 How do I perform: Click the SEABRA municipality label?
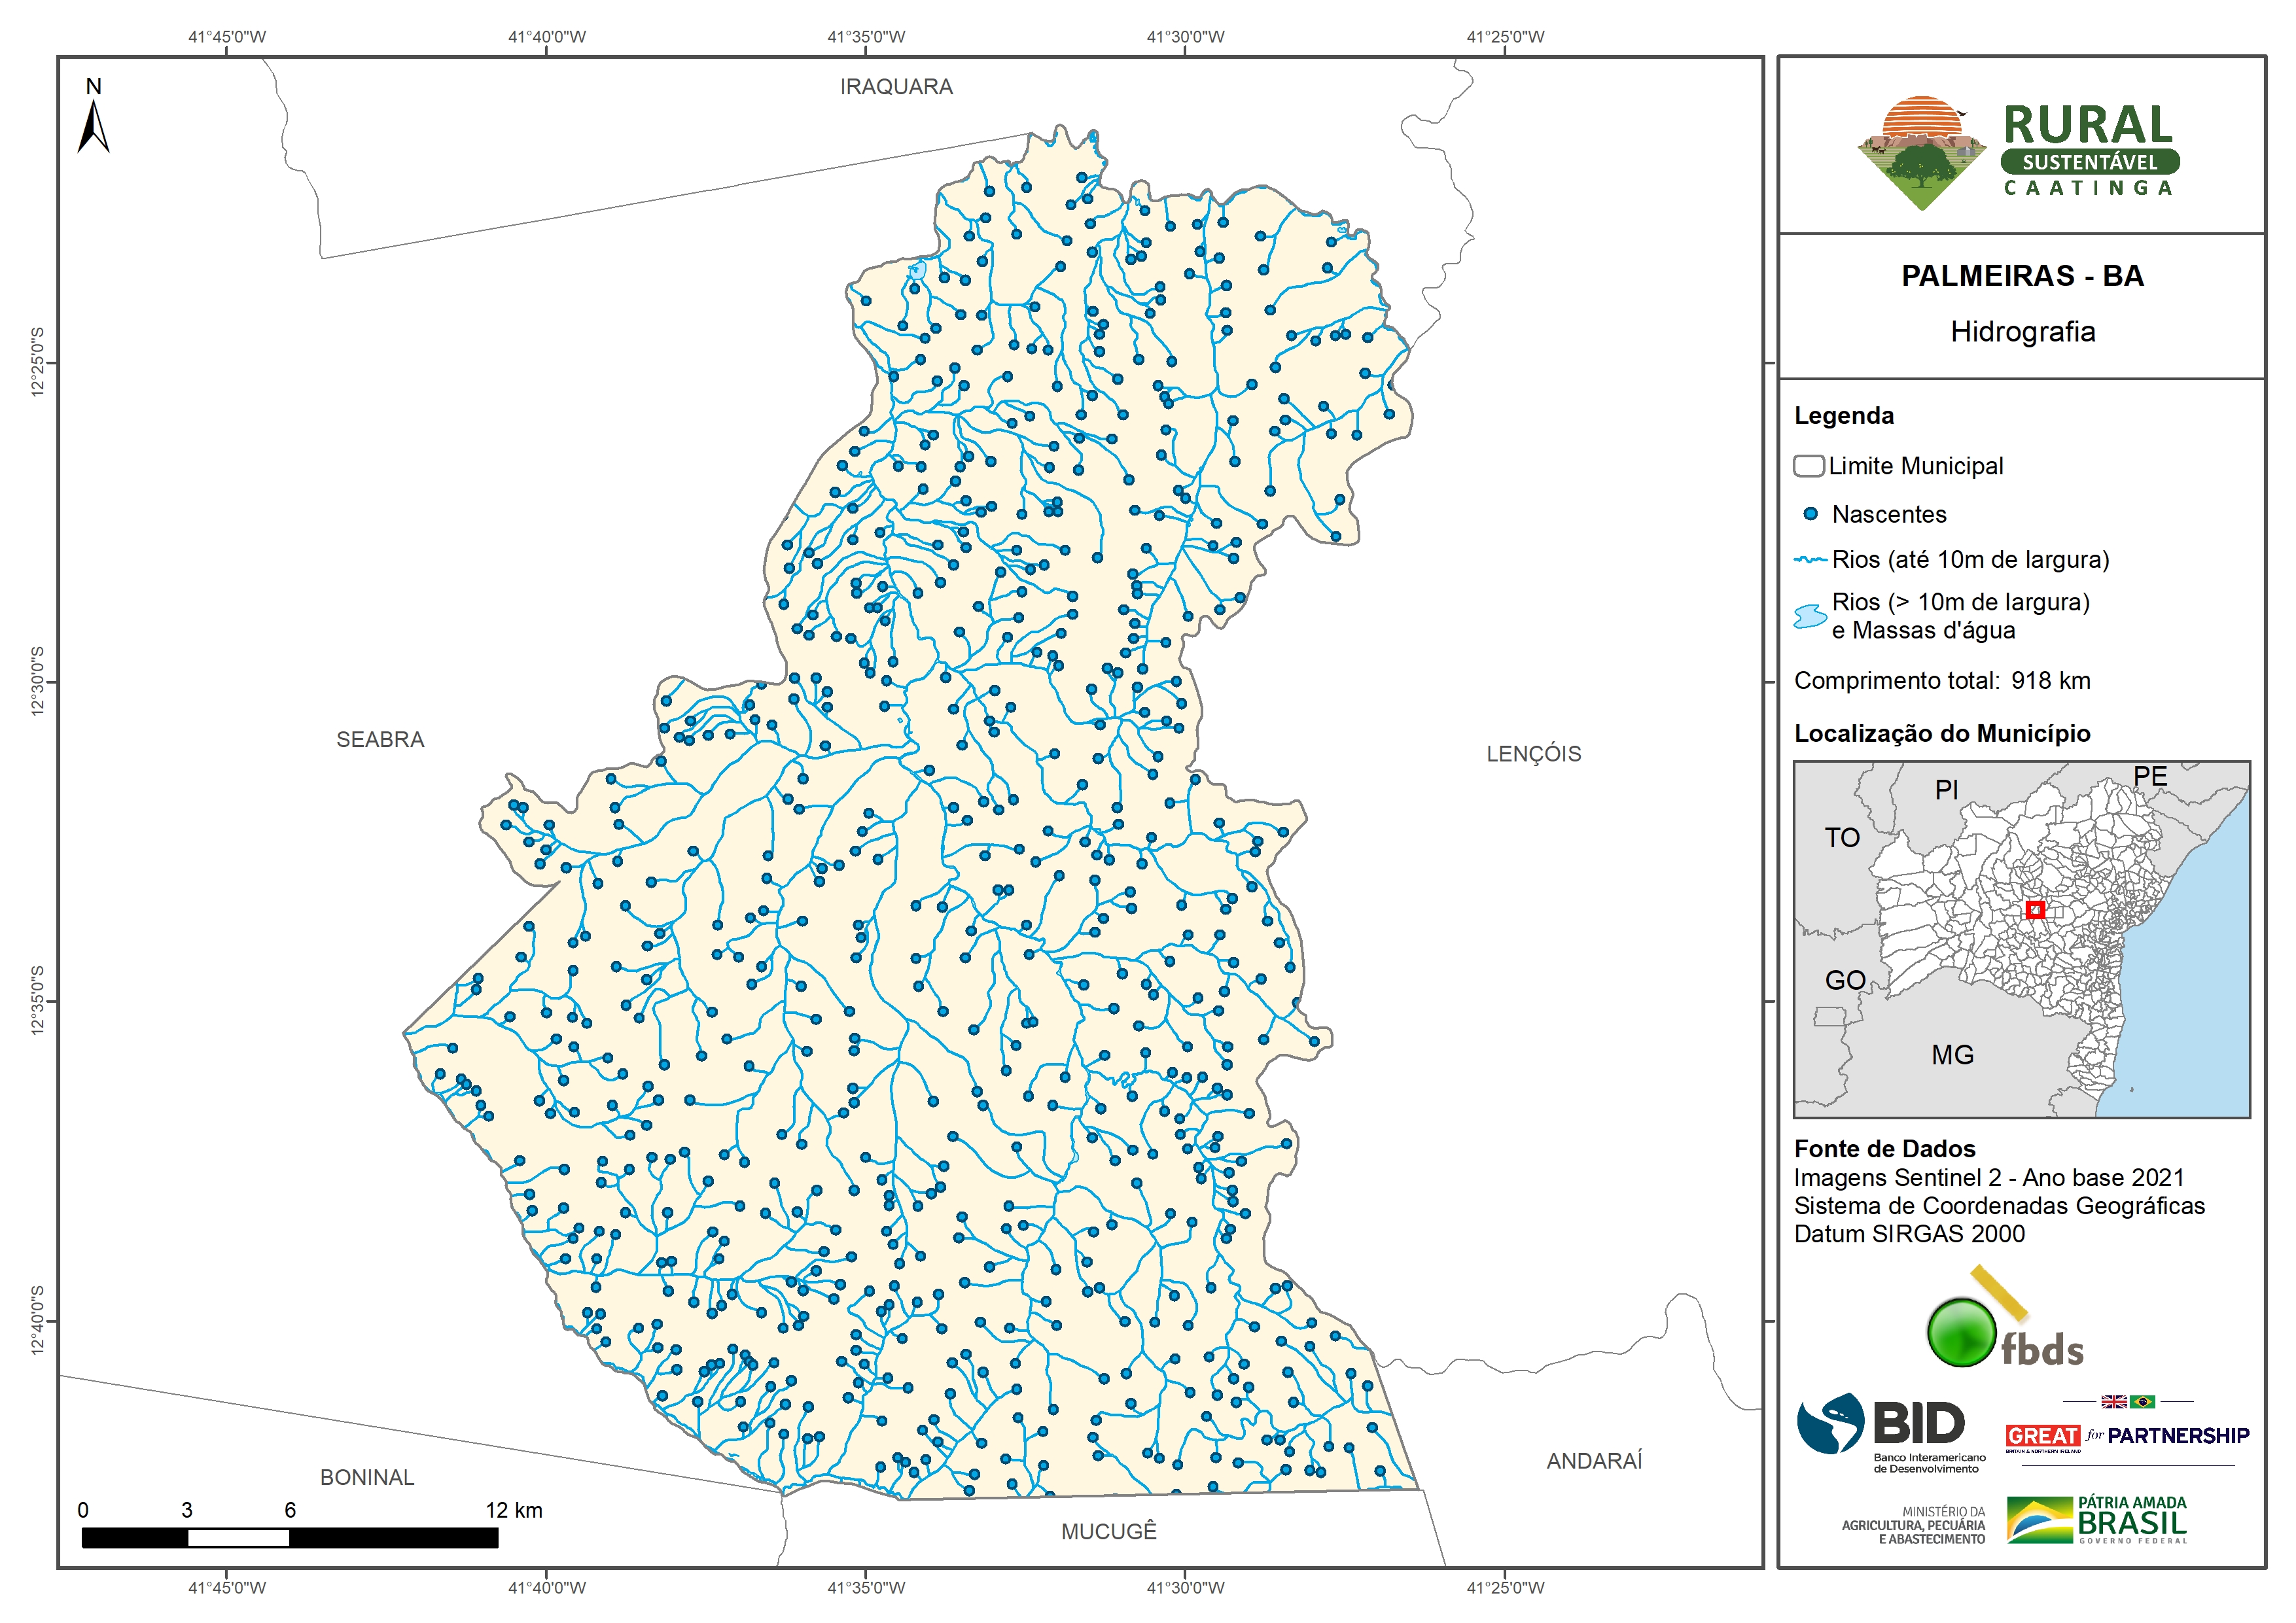pos(380,739)
